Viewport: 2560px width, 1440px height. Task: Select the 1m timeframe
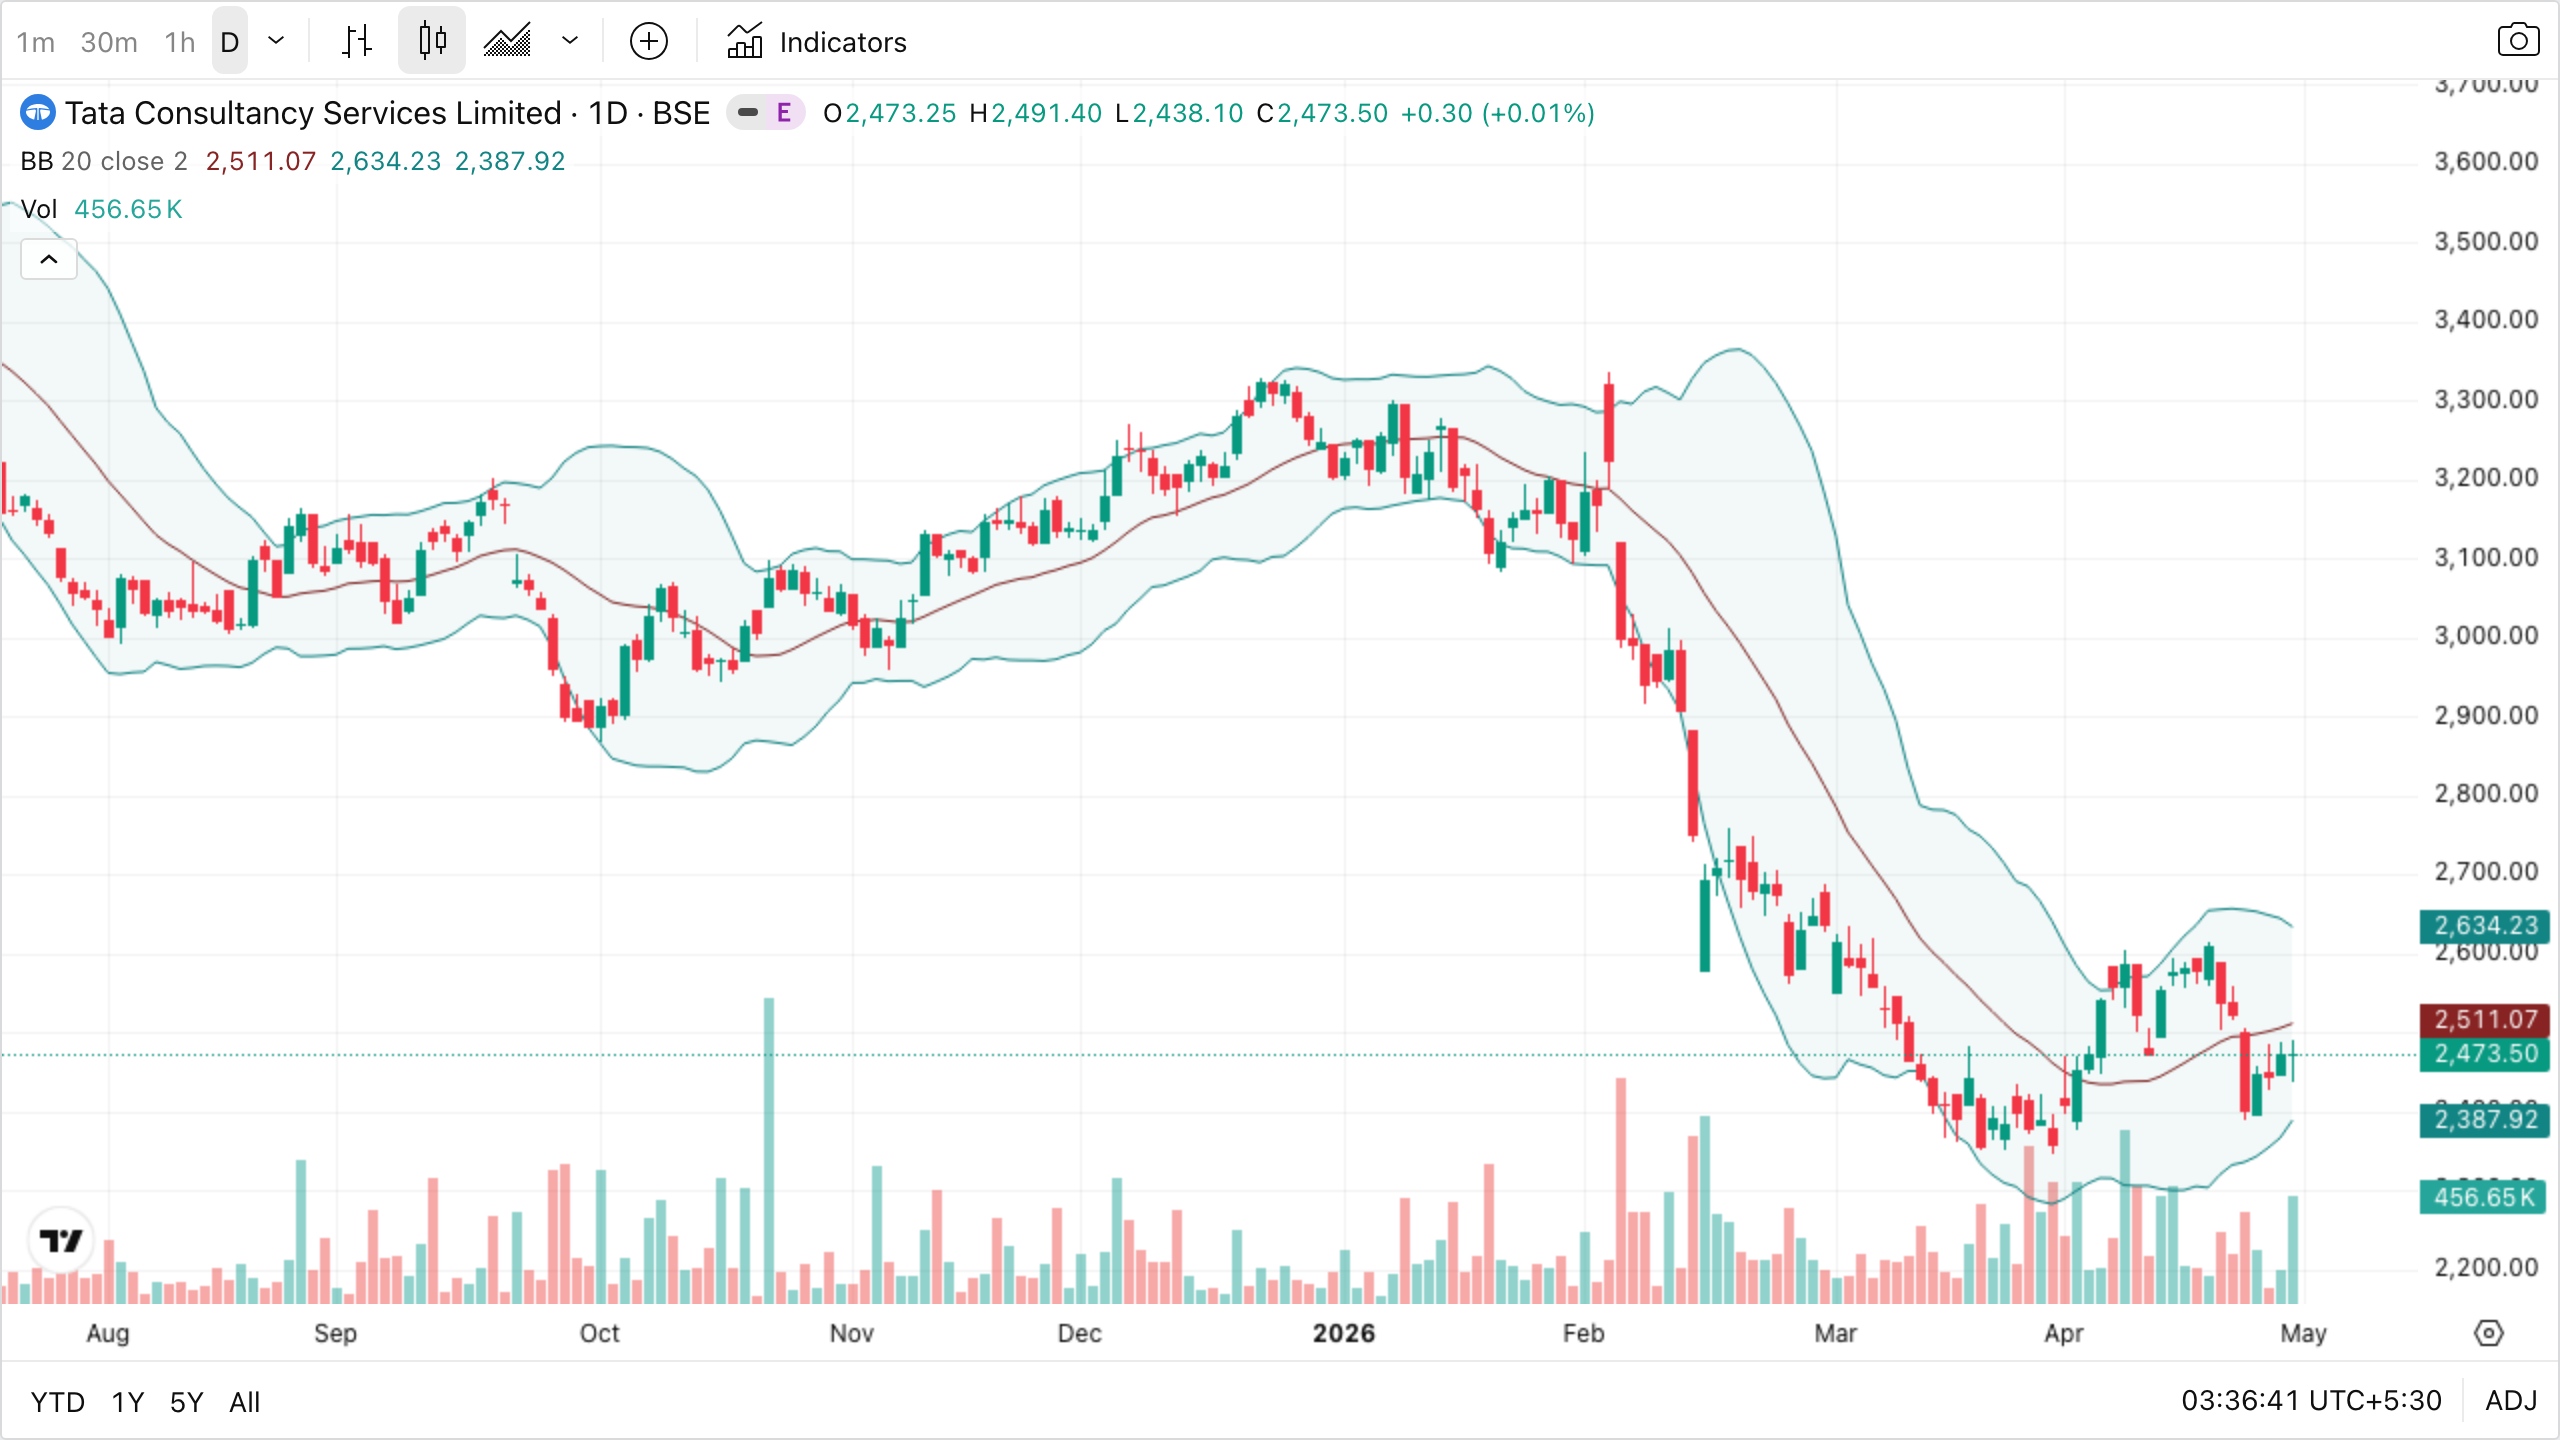click(36, 42)
